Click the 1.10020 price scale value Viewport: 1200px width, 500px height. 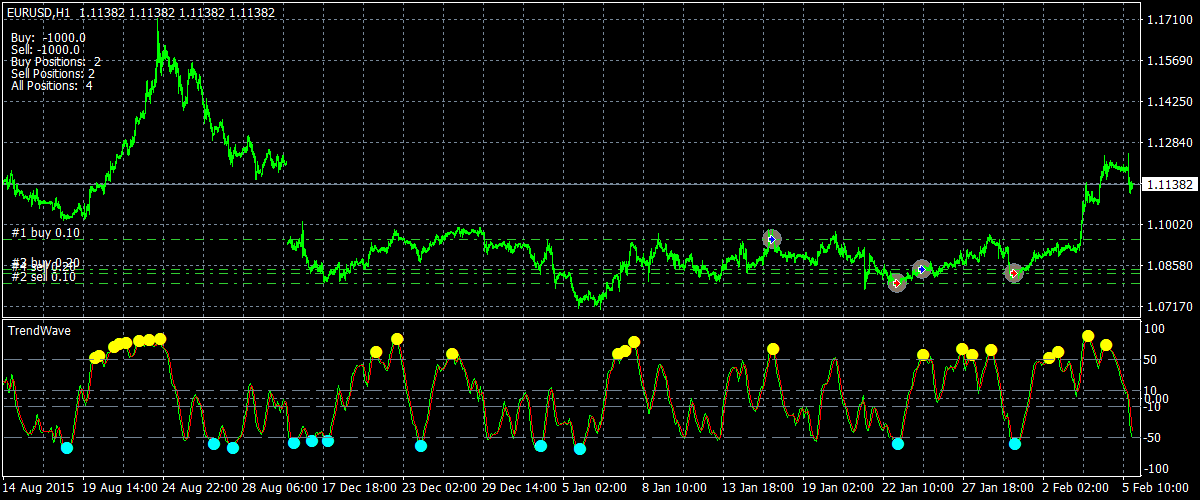(1168, 225)
